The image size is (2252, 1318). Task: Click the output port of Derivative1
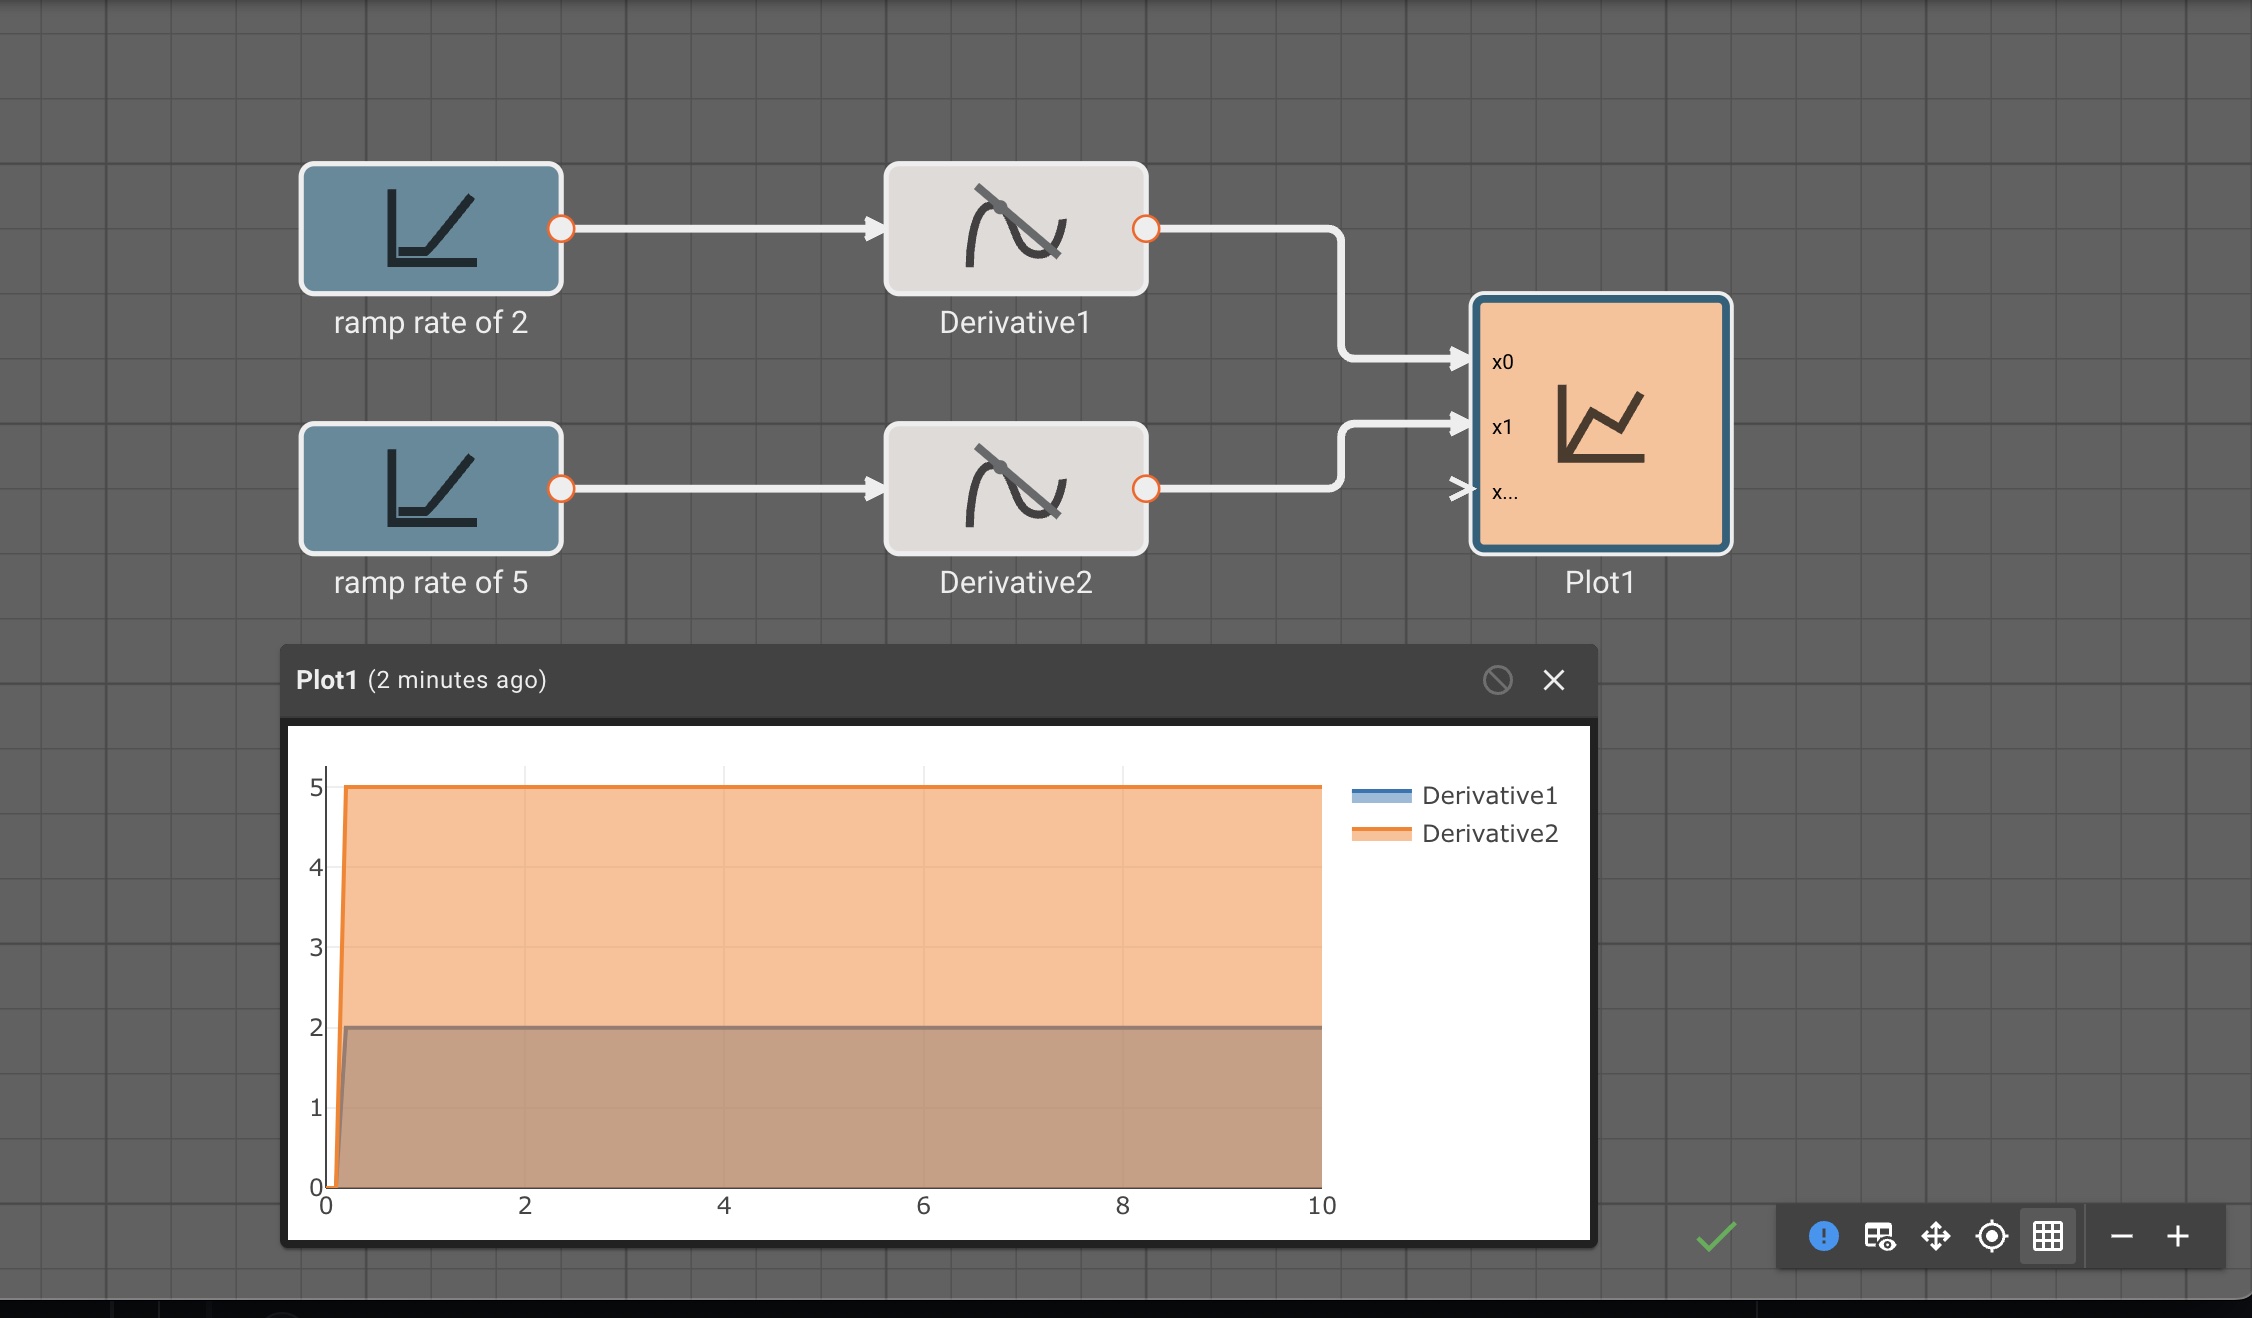pyautogui.click(x=1146, y=229)
